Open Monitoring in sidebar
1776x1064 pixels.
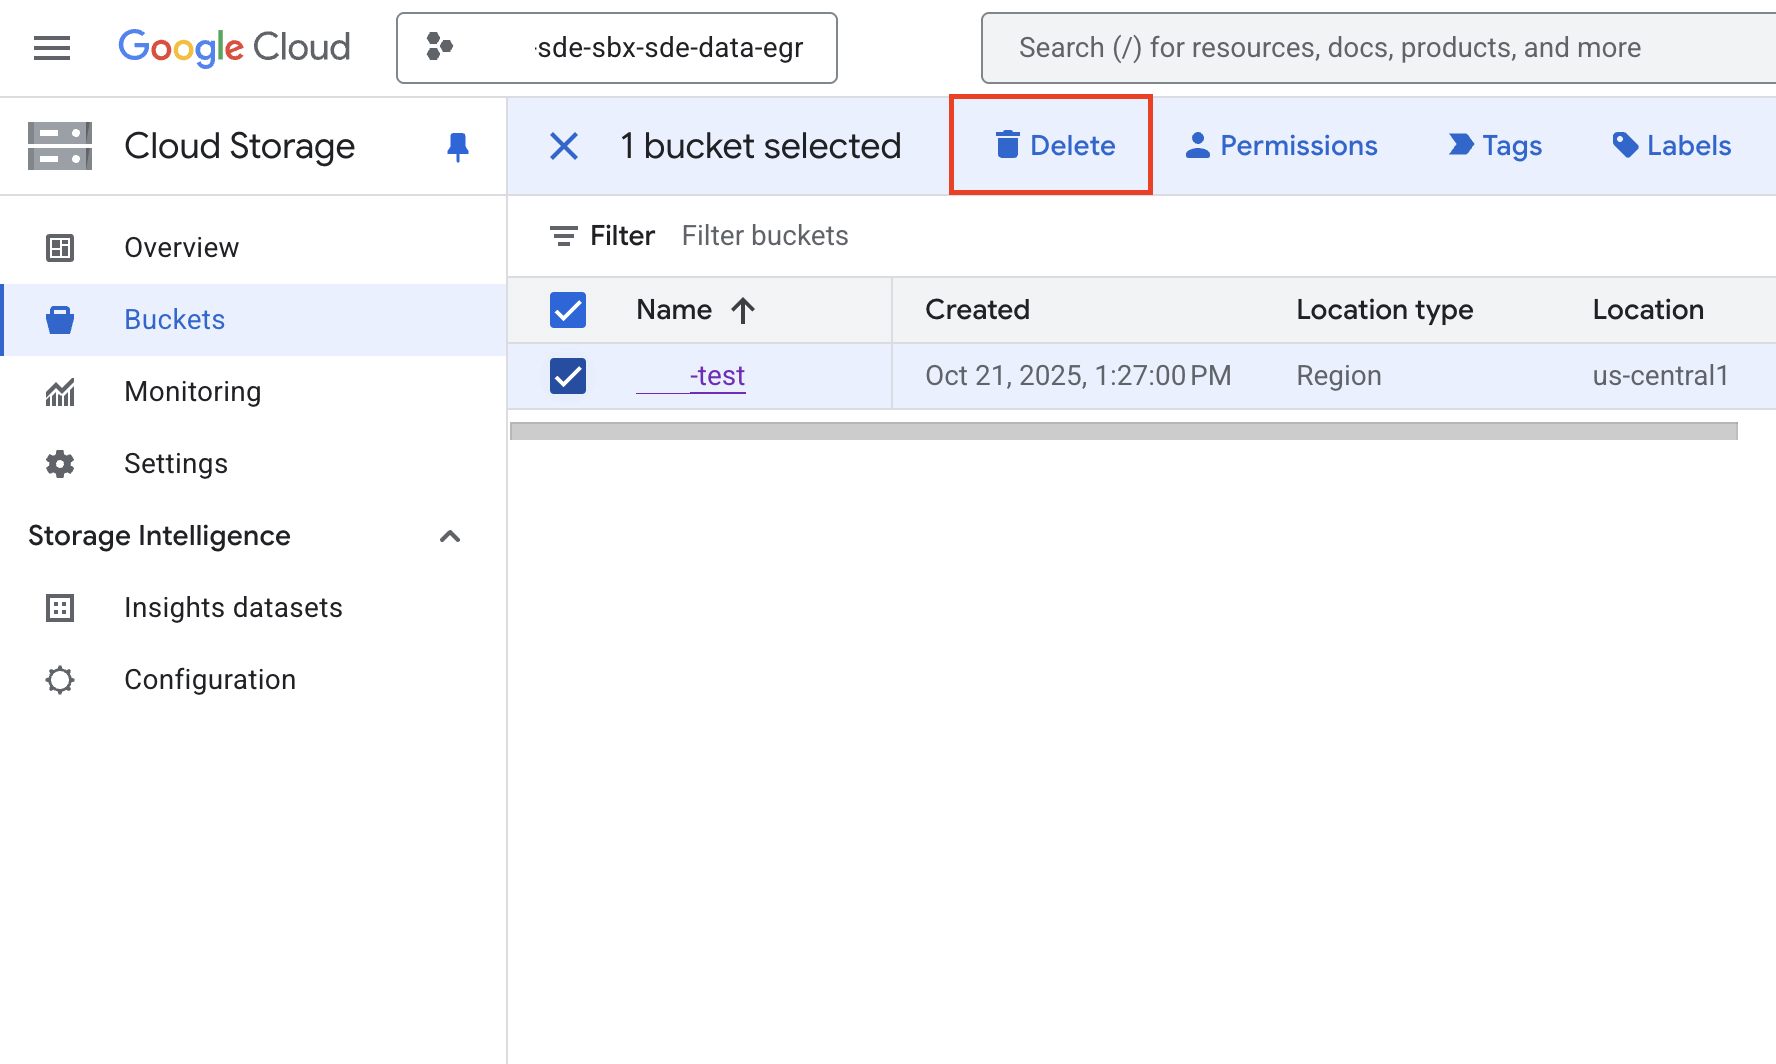[192, 392]
